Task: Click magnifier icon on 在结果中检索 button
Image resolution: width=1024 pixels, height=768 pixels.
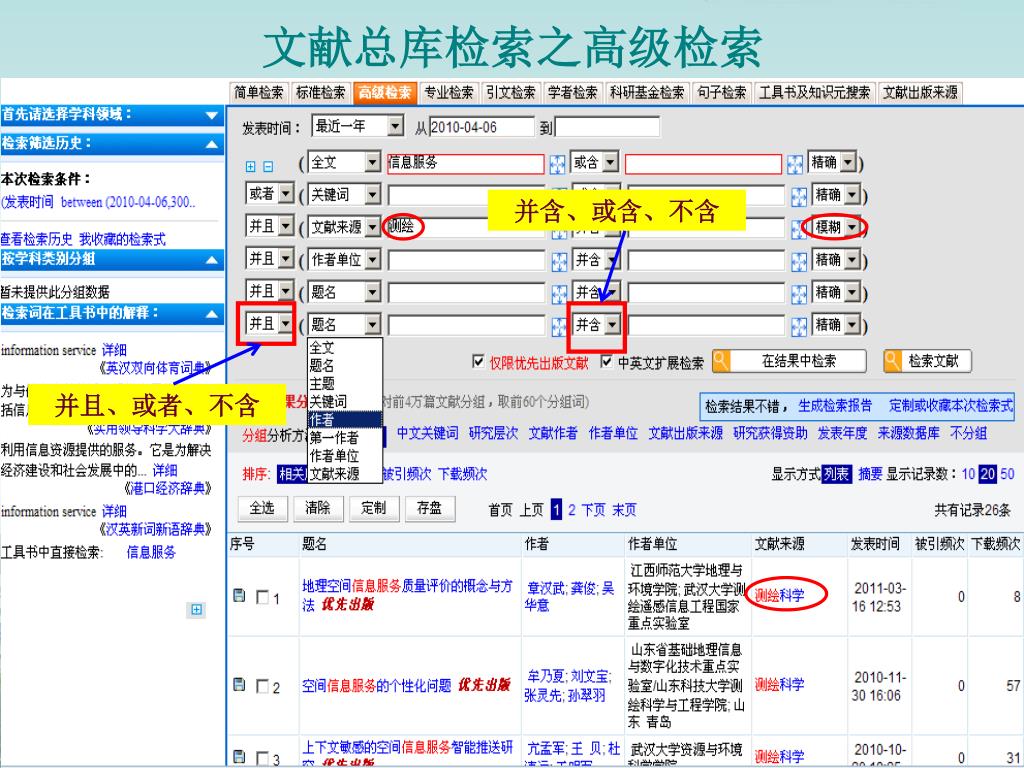Action: coord(720,361)
